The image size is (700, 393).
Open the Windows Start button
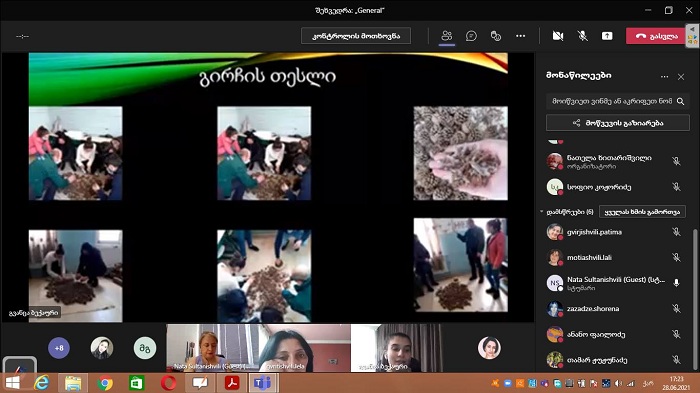[x=13, y=383]
